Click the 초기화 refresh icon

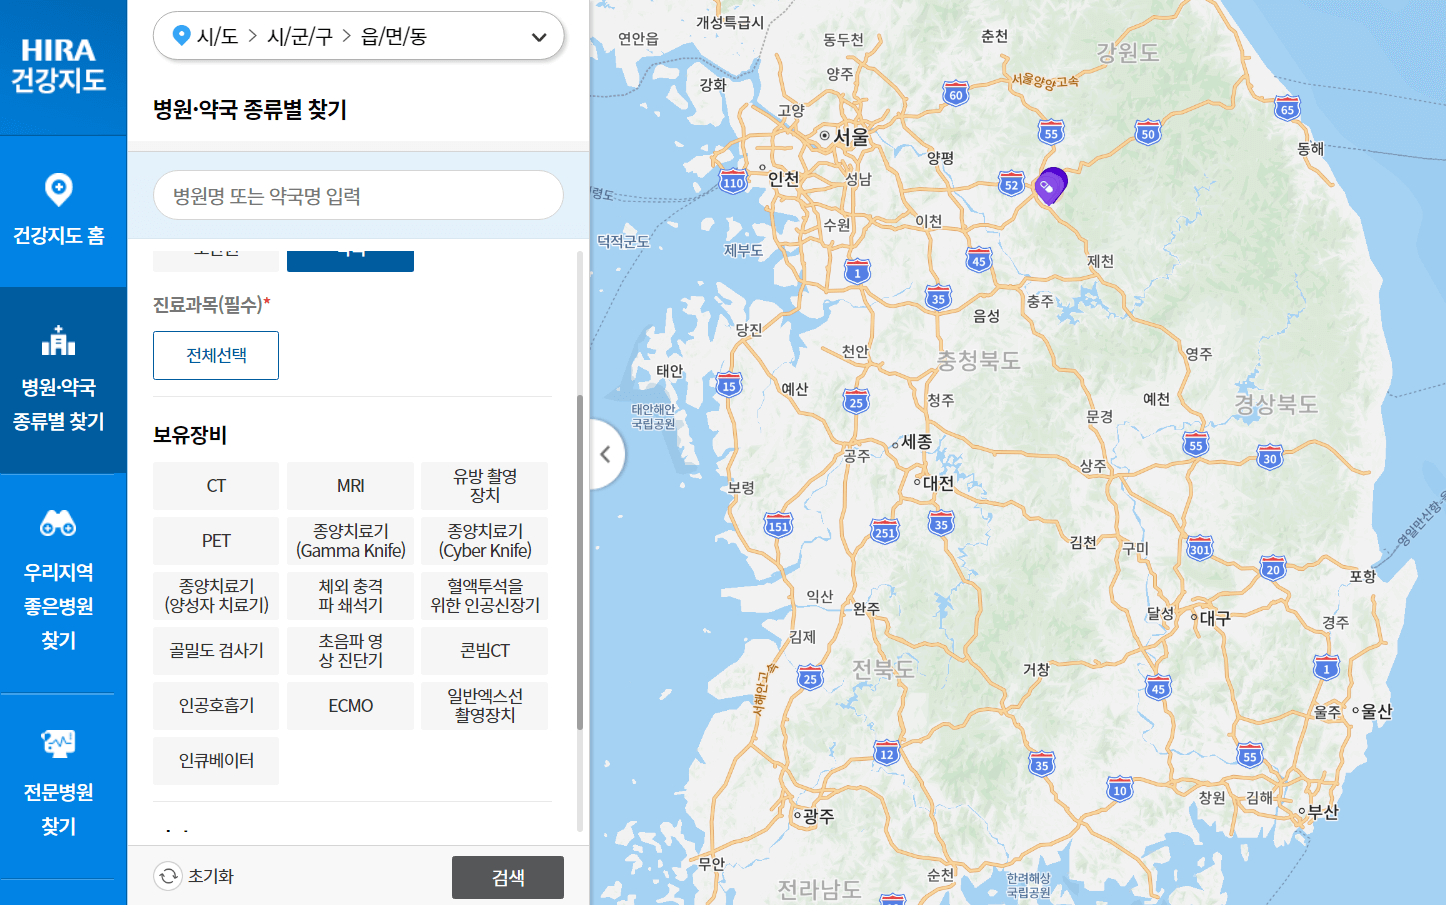[x=166, y=875]
